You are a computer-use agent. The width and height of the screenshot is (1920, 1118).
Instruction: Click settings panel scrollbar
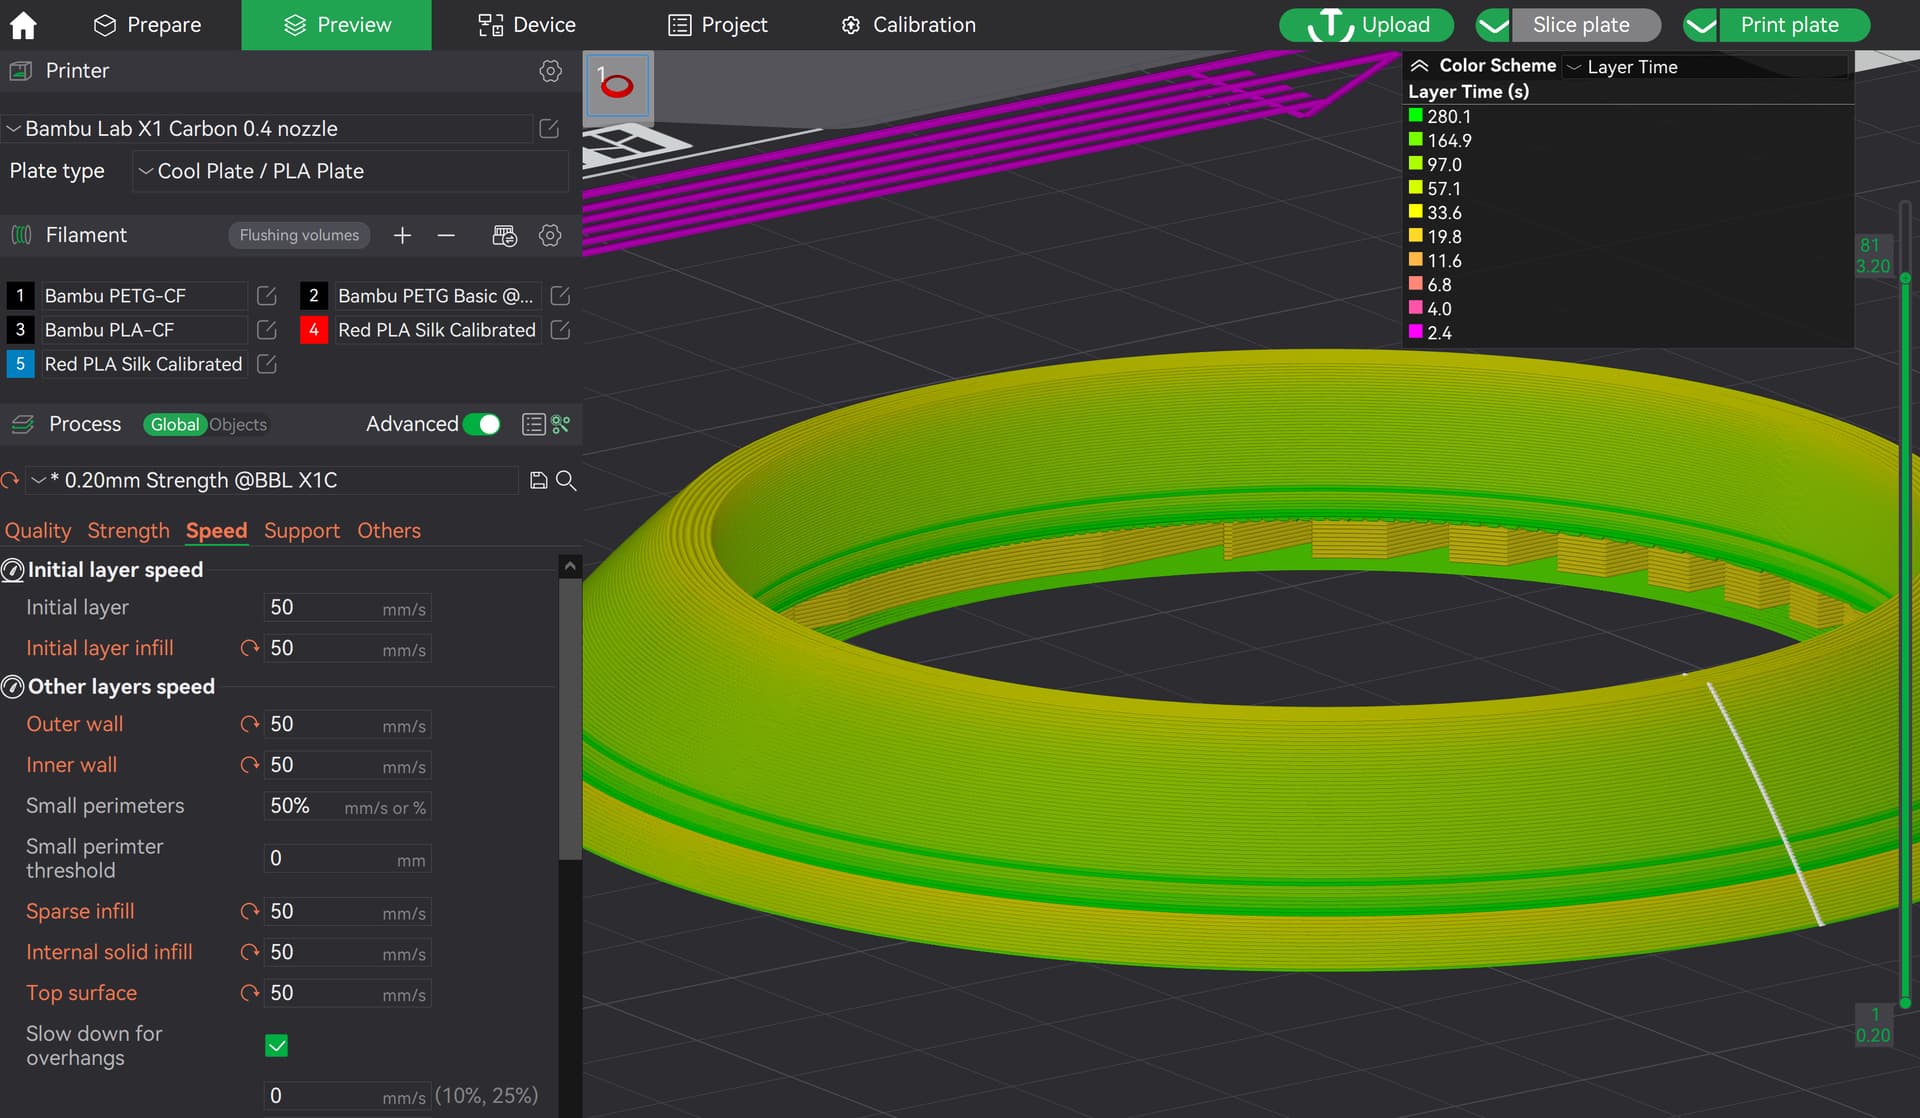point(570,719)
